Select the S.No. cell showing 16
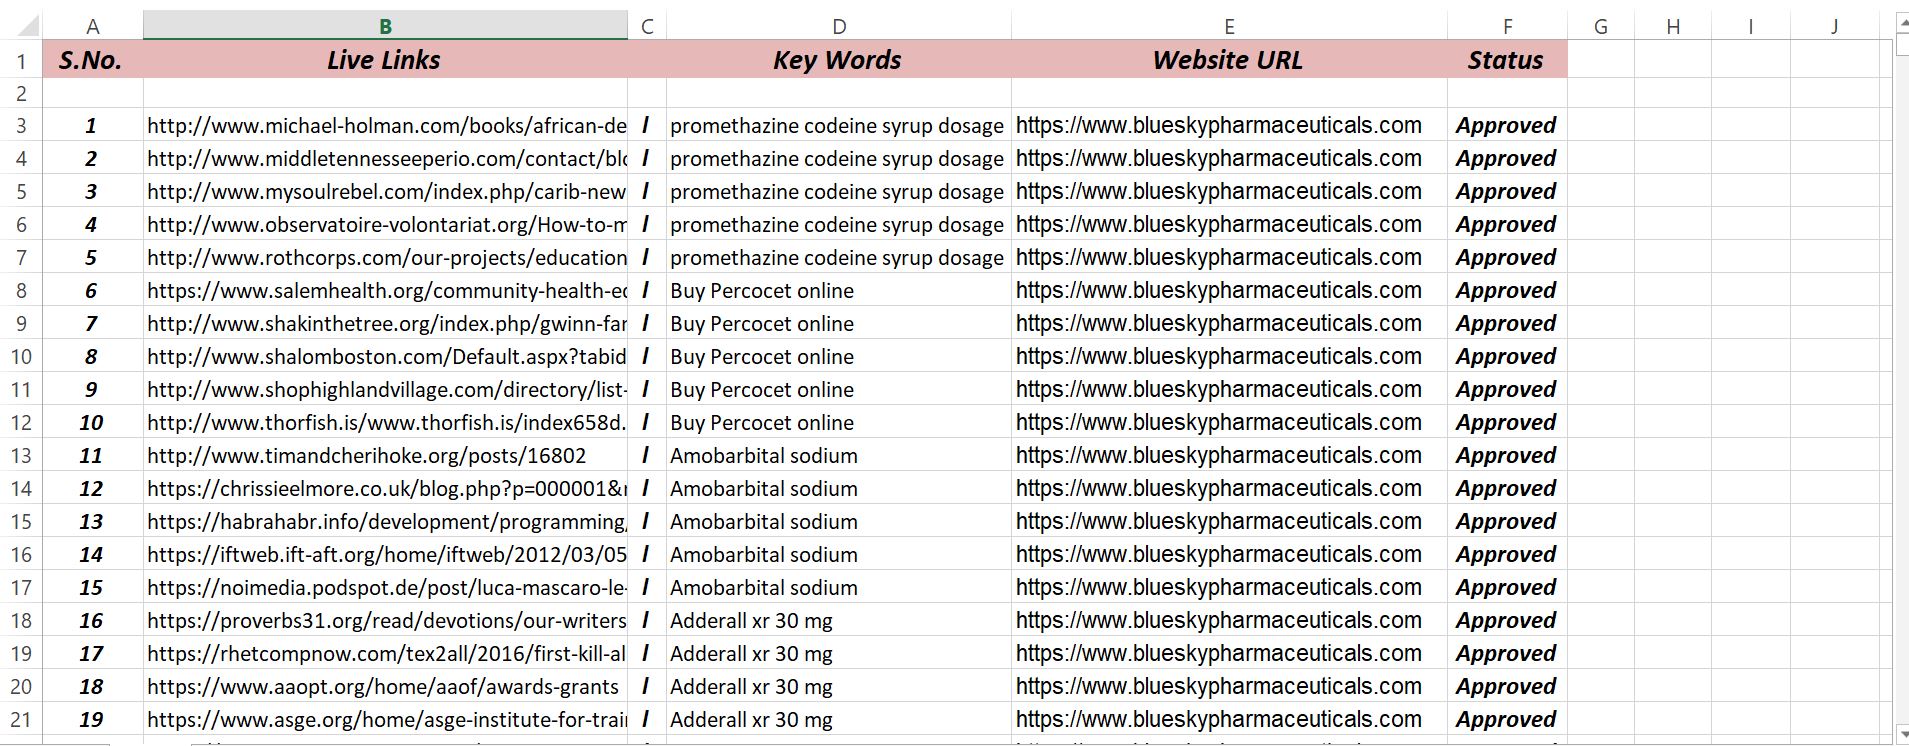1909x746 pixels. pos(91,621)
